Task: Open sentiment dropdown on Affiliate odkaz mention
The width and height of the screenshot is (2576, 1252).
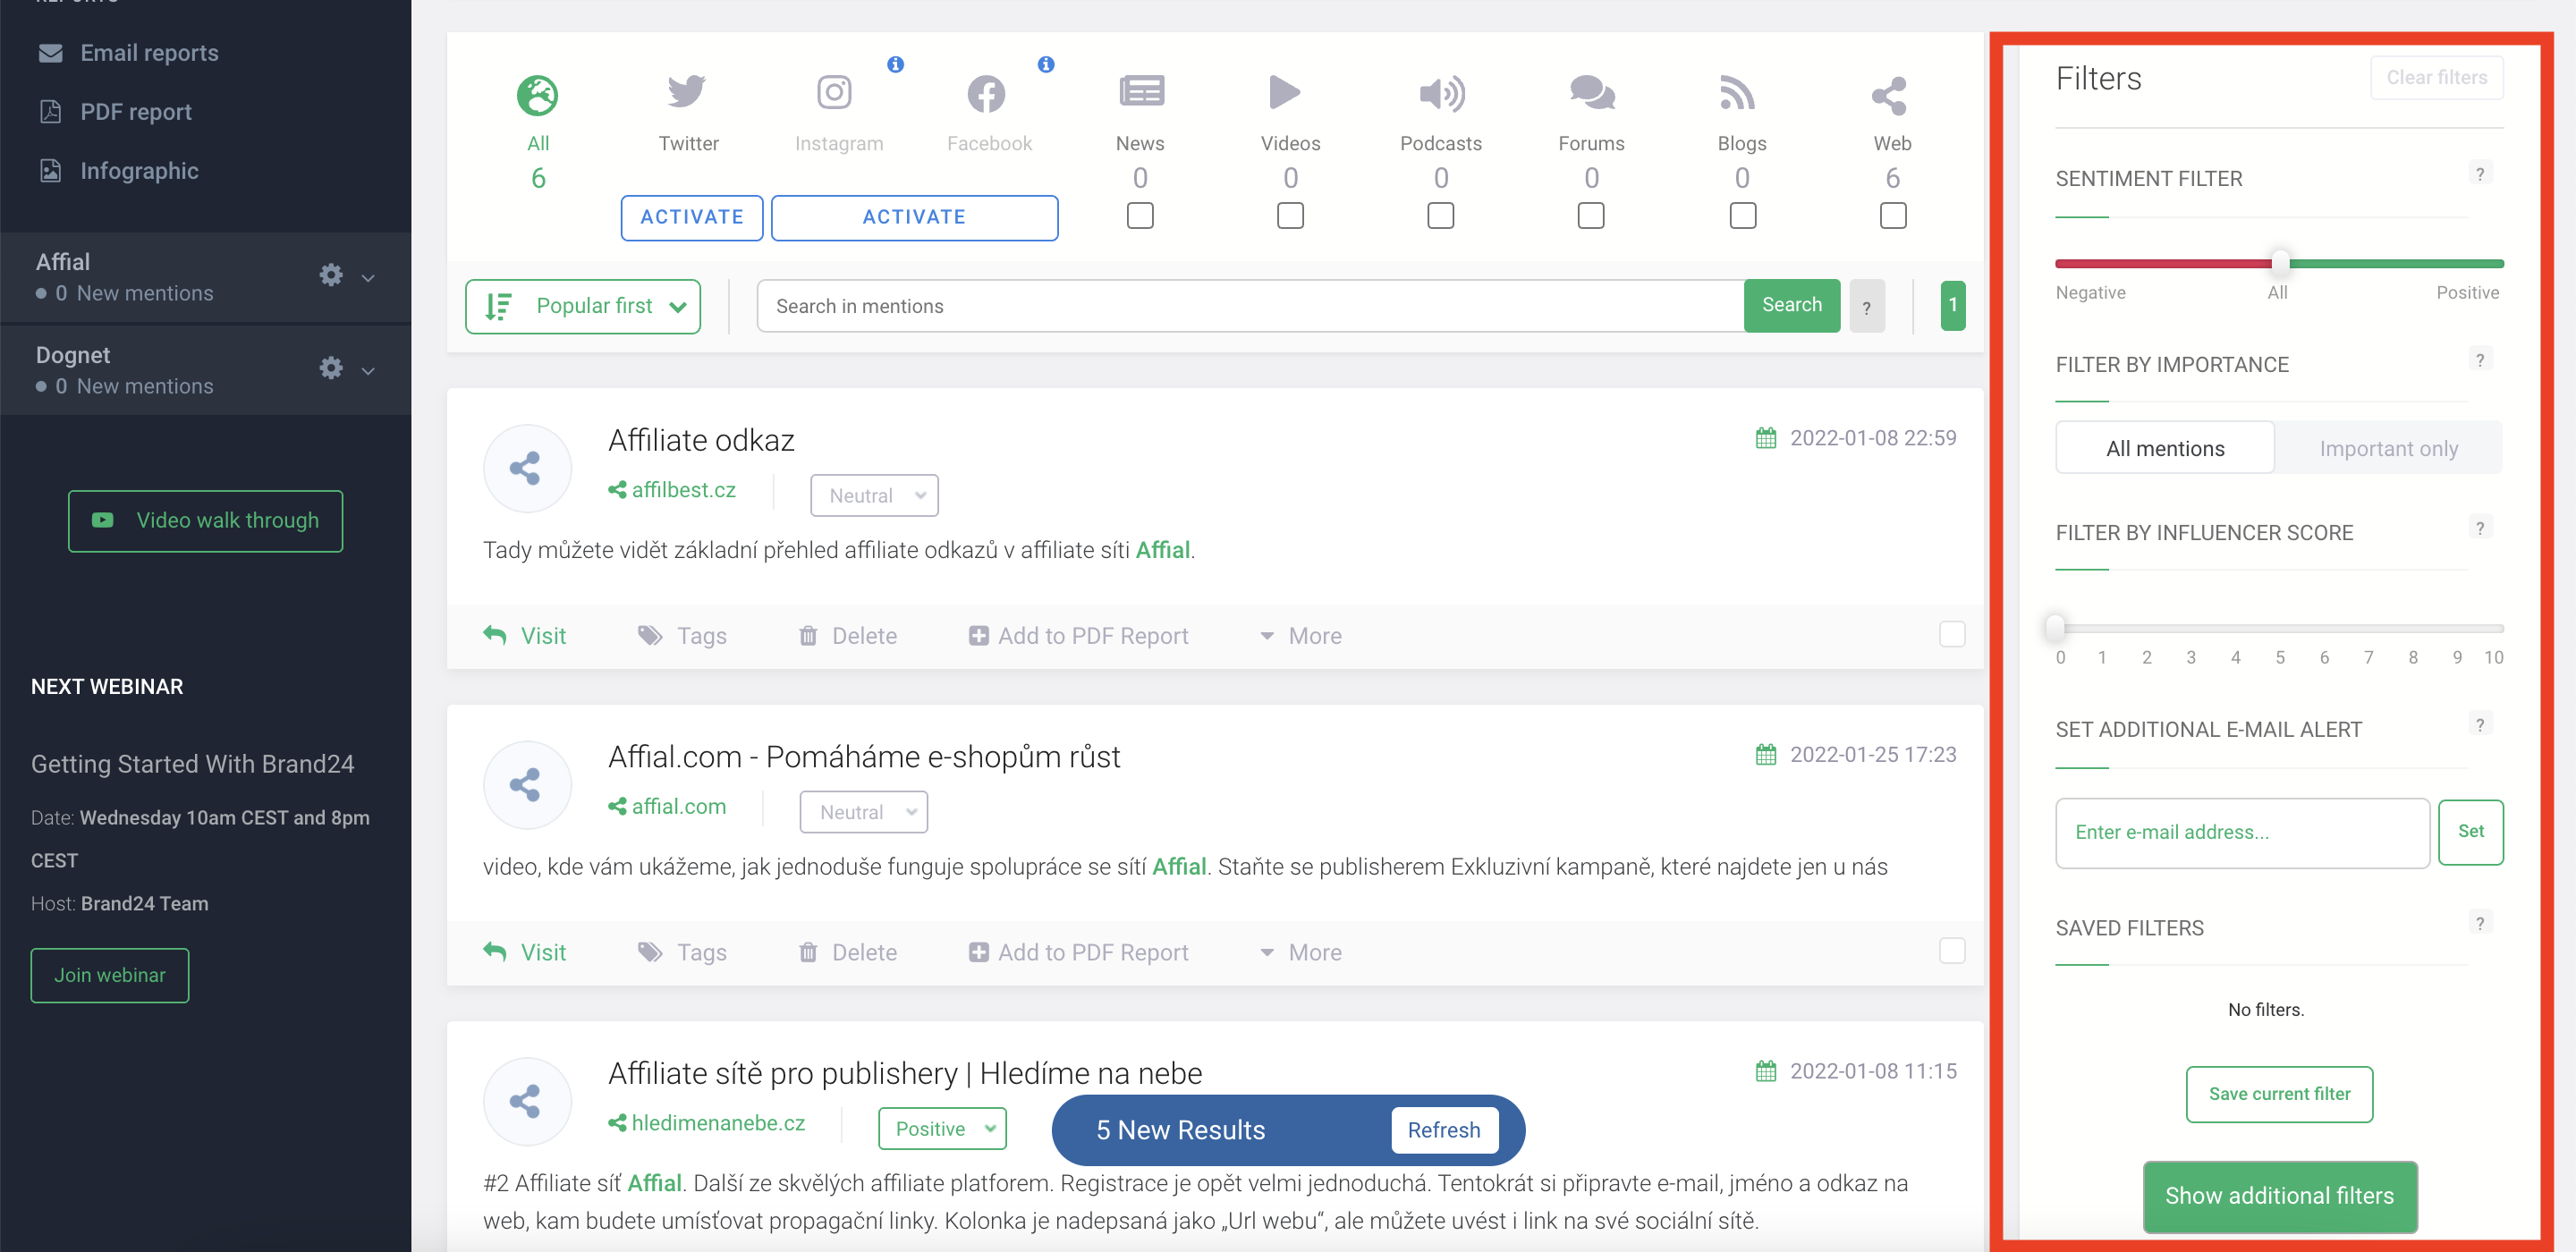Action: point(874,495)
